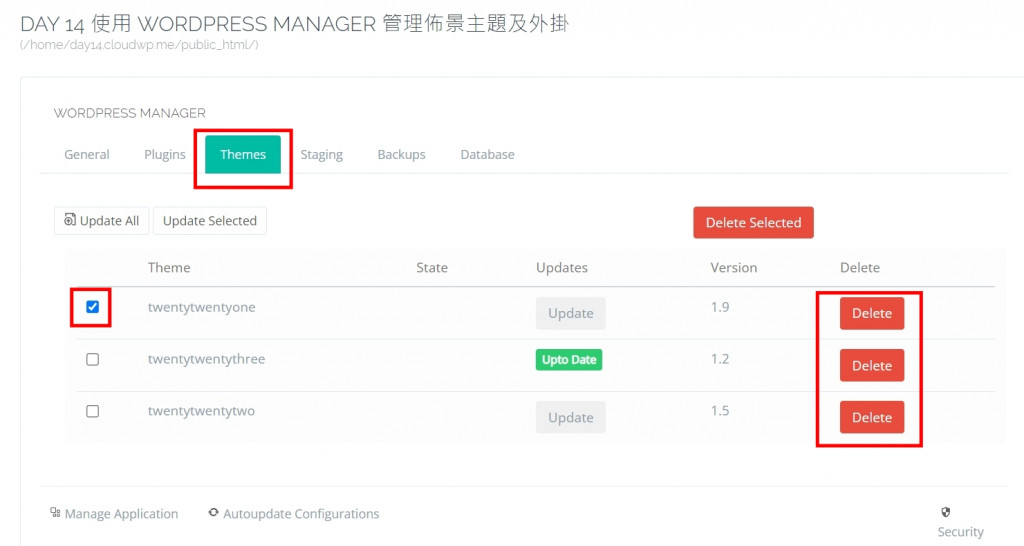Click the WORDPRESS MANAGER heading
This screenshot has height=546, width=1024.
point(129,113)
